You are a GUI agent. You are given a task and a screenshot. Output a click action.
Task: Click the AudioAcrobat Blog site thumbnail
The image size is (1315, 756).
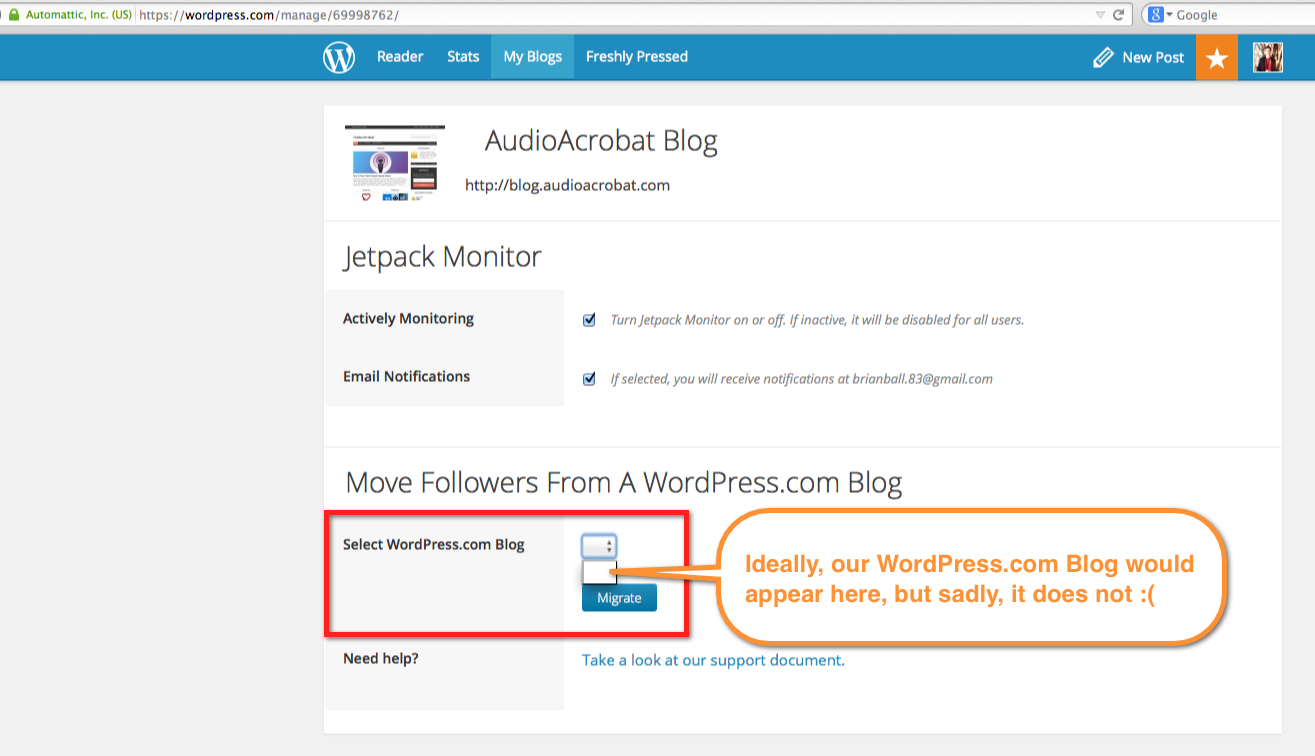click(394, 164)
